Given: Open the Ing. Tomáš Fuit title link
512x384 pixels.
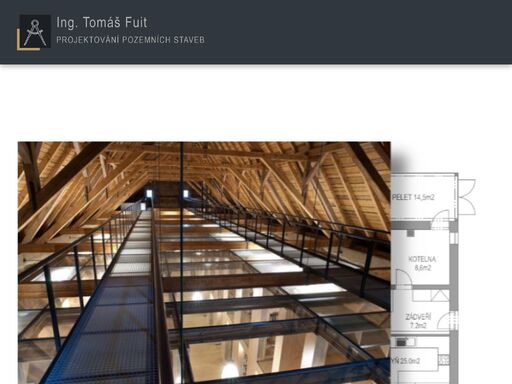Looking at the screenshot, I should point(102,23).
